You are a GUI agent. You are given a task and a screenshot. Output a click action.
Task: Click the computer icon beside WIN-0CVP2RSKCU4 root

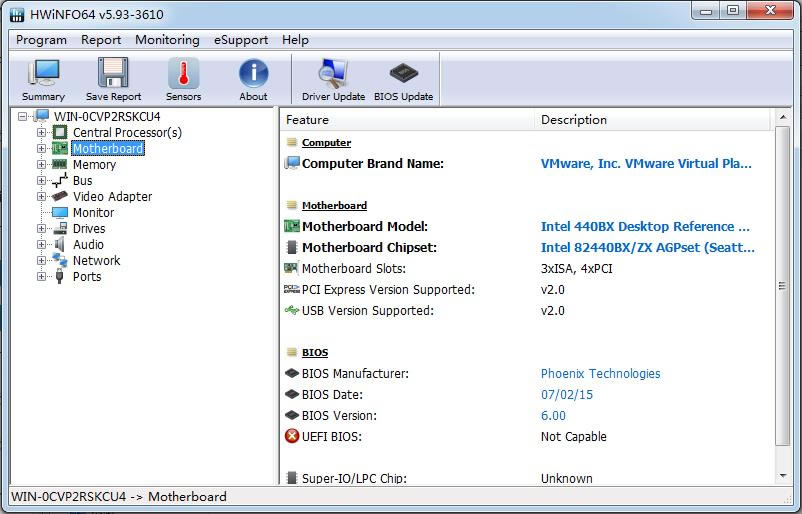(x=41, y=116)
